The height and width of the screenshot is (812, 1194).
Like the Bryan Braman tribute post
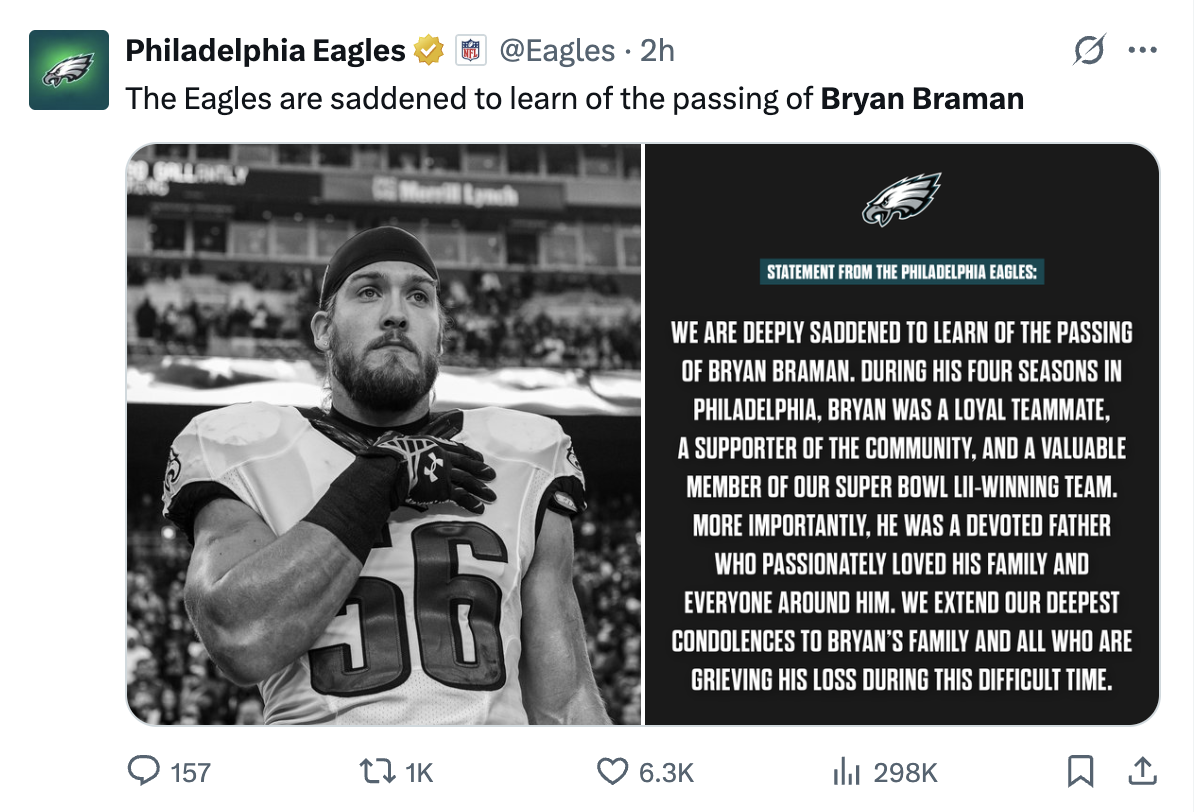[611, 771]
